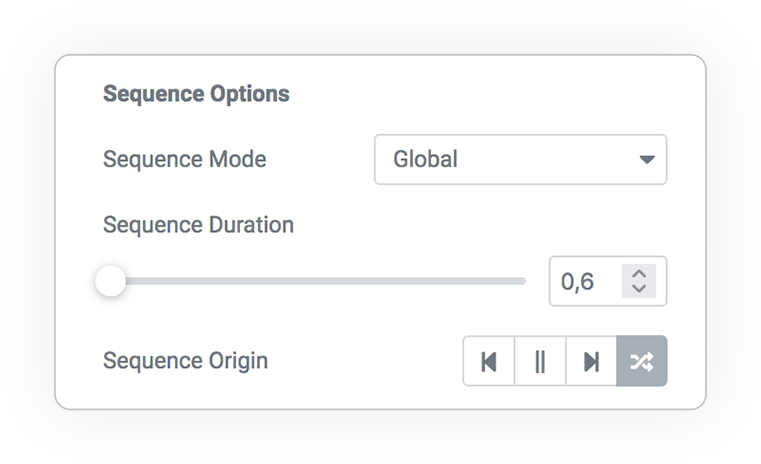Click the Sequence Options heading
Screen dimensions: 761x464
pyautogui.click(x=196, y=94)
